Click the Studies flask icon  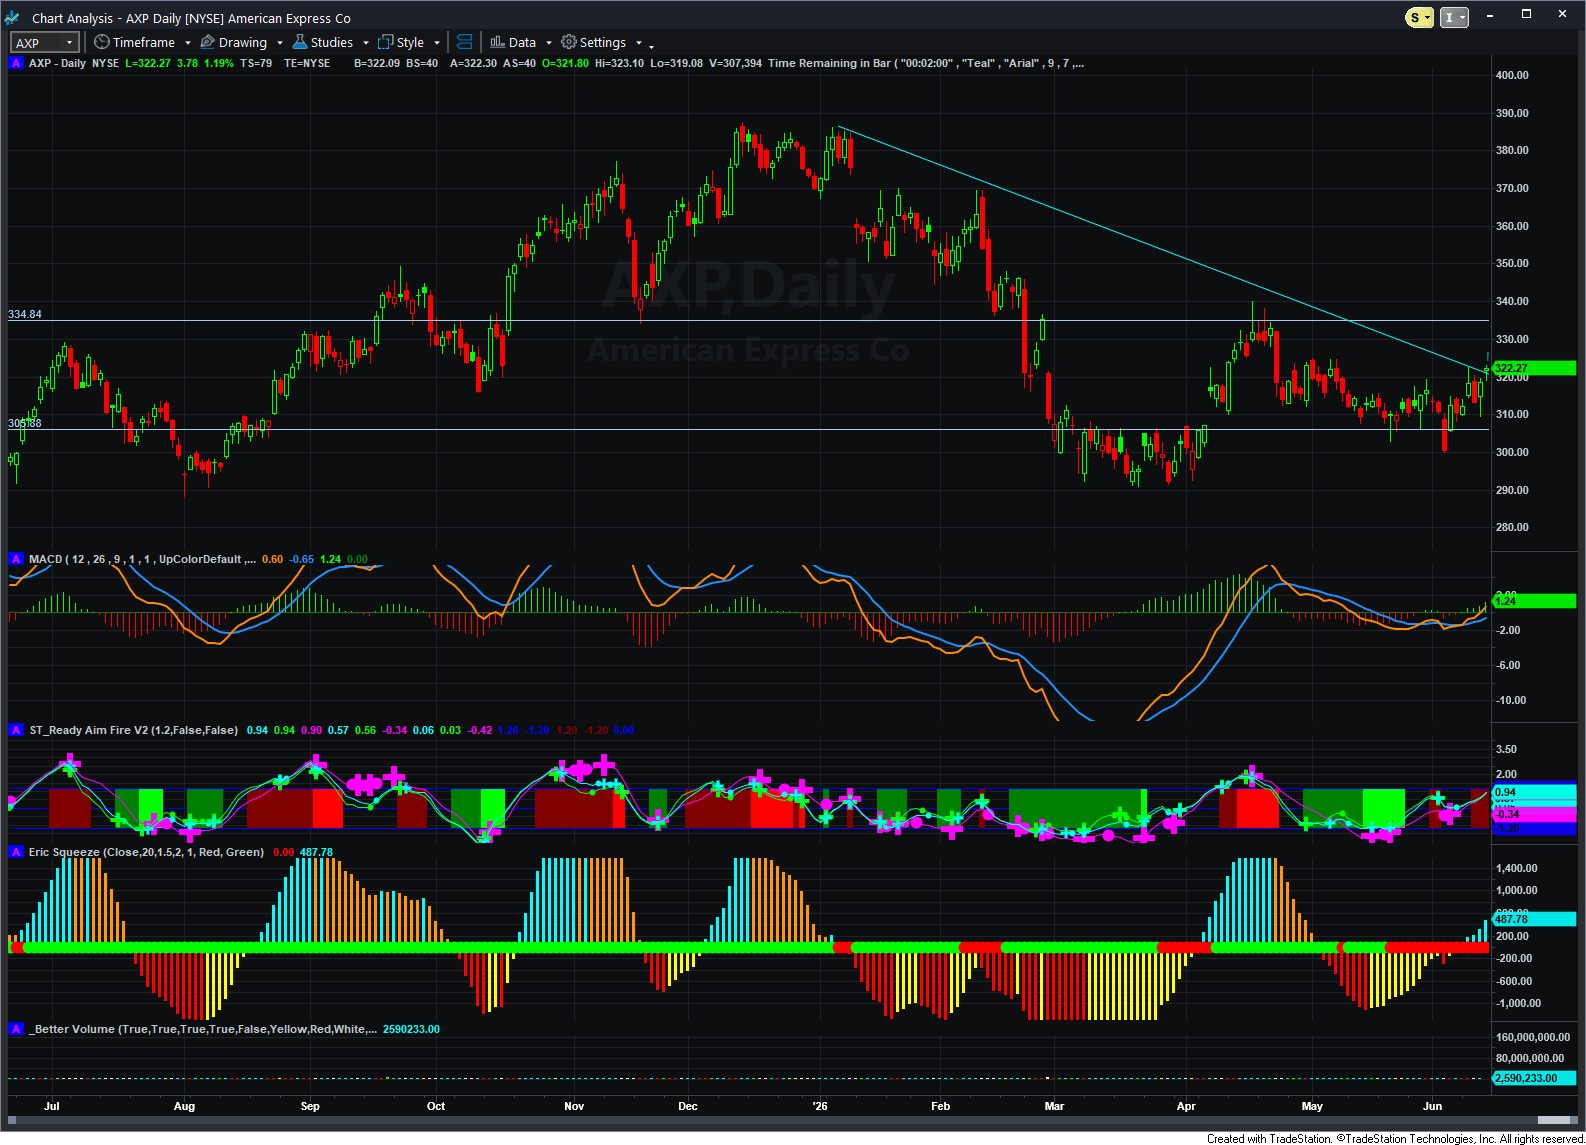click(300, 42)
